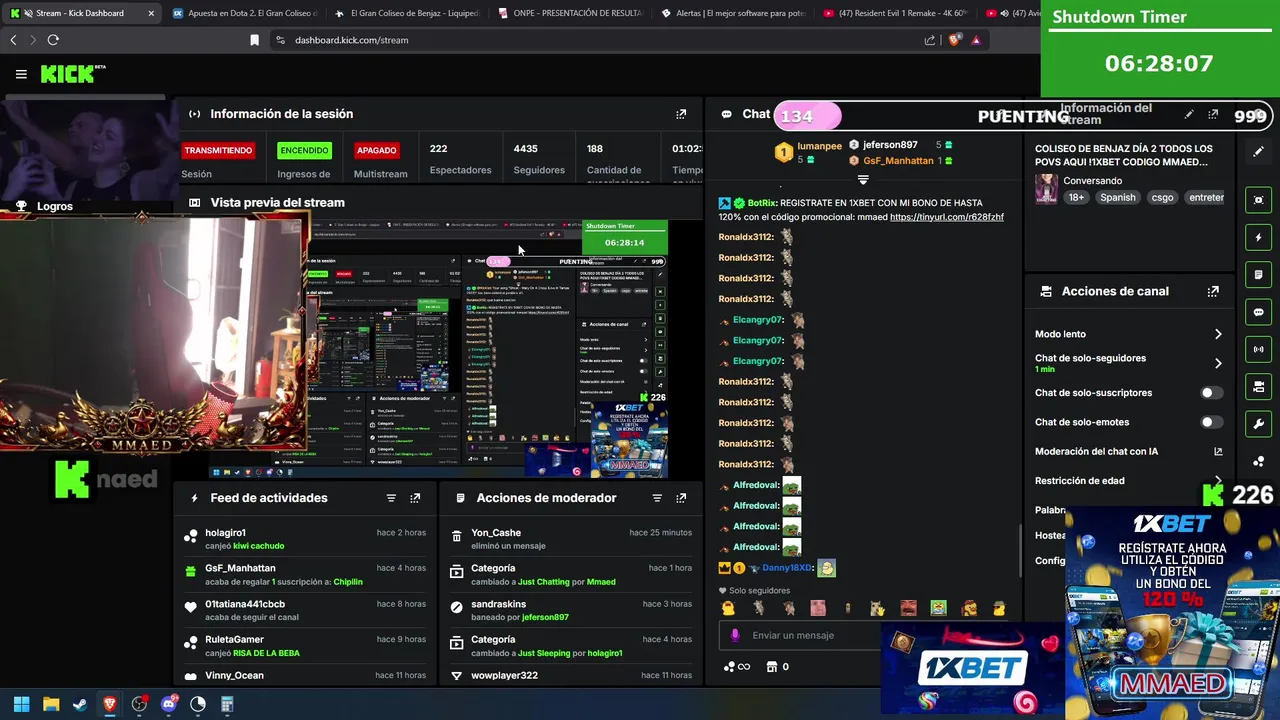Click the Yon_Cashe moderator action entry

pos(571,539)
